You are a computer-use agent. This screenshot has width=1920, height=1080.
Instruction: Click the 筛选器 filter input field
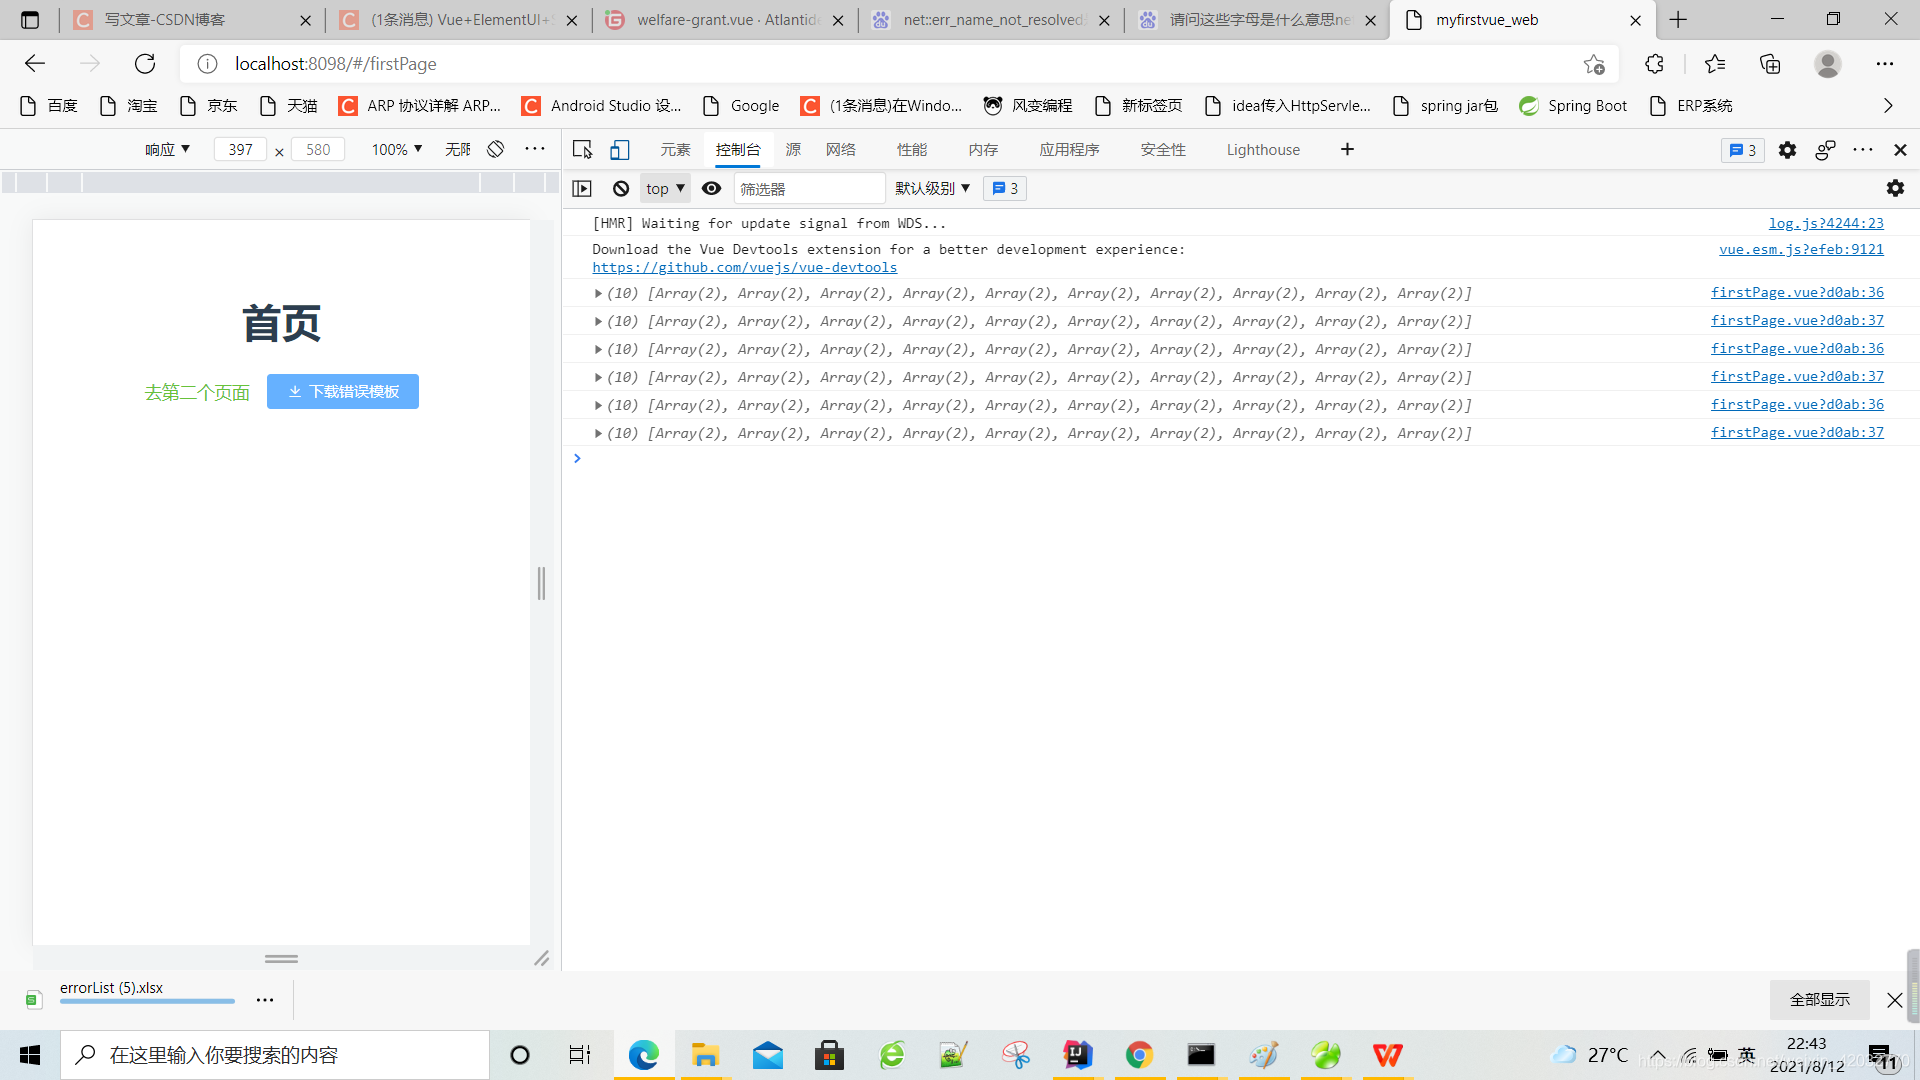[x=808, y=188]
